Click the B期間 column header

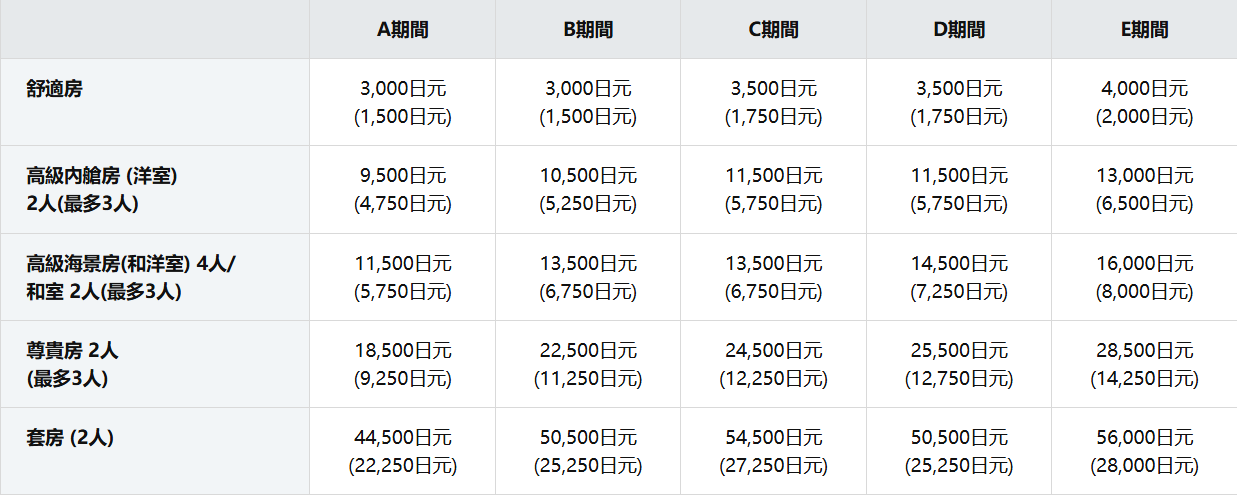click(x=588, y=30)
